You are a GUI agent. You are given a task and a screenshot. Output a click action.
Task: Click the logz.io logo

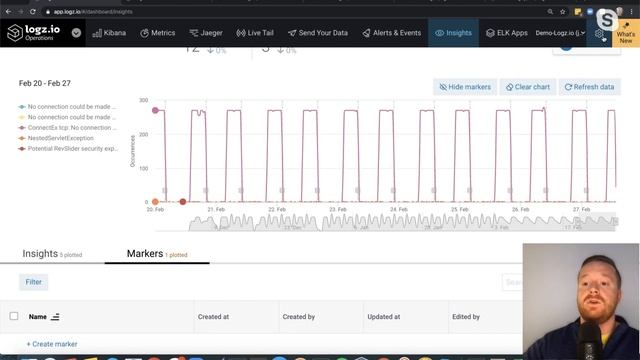(x=34, y=33)
